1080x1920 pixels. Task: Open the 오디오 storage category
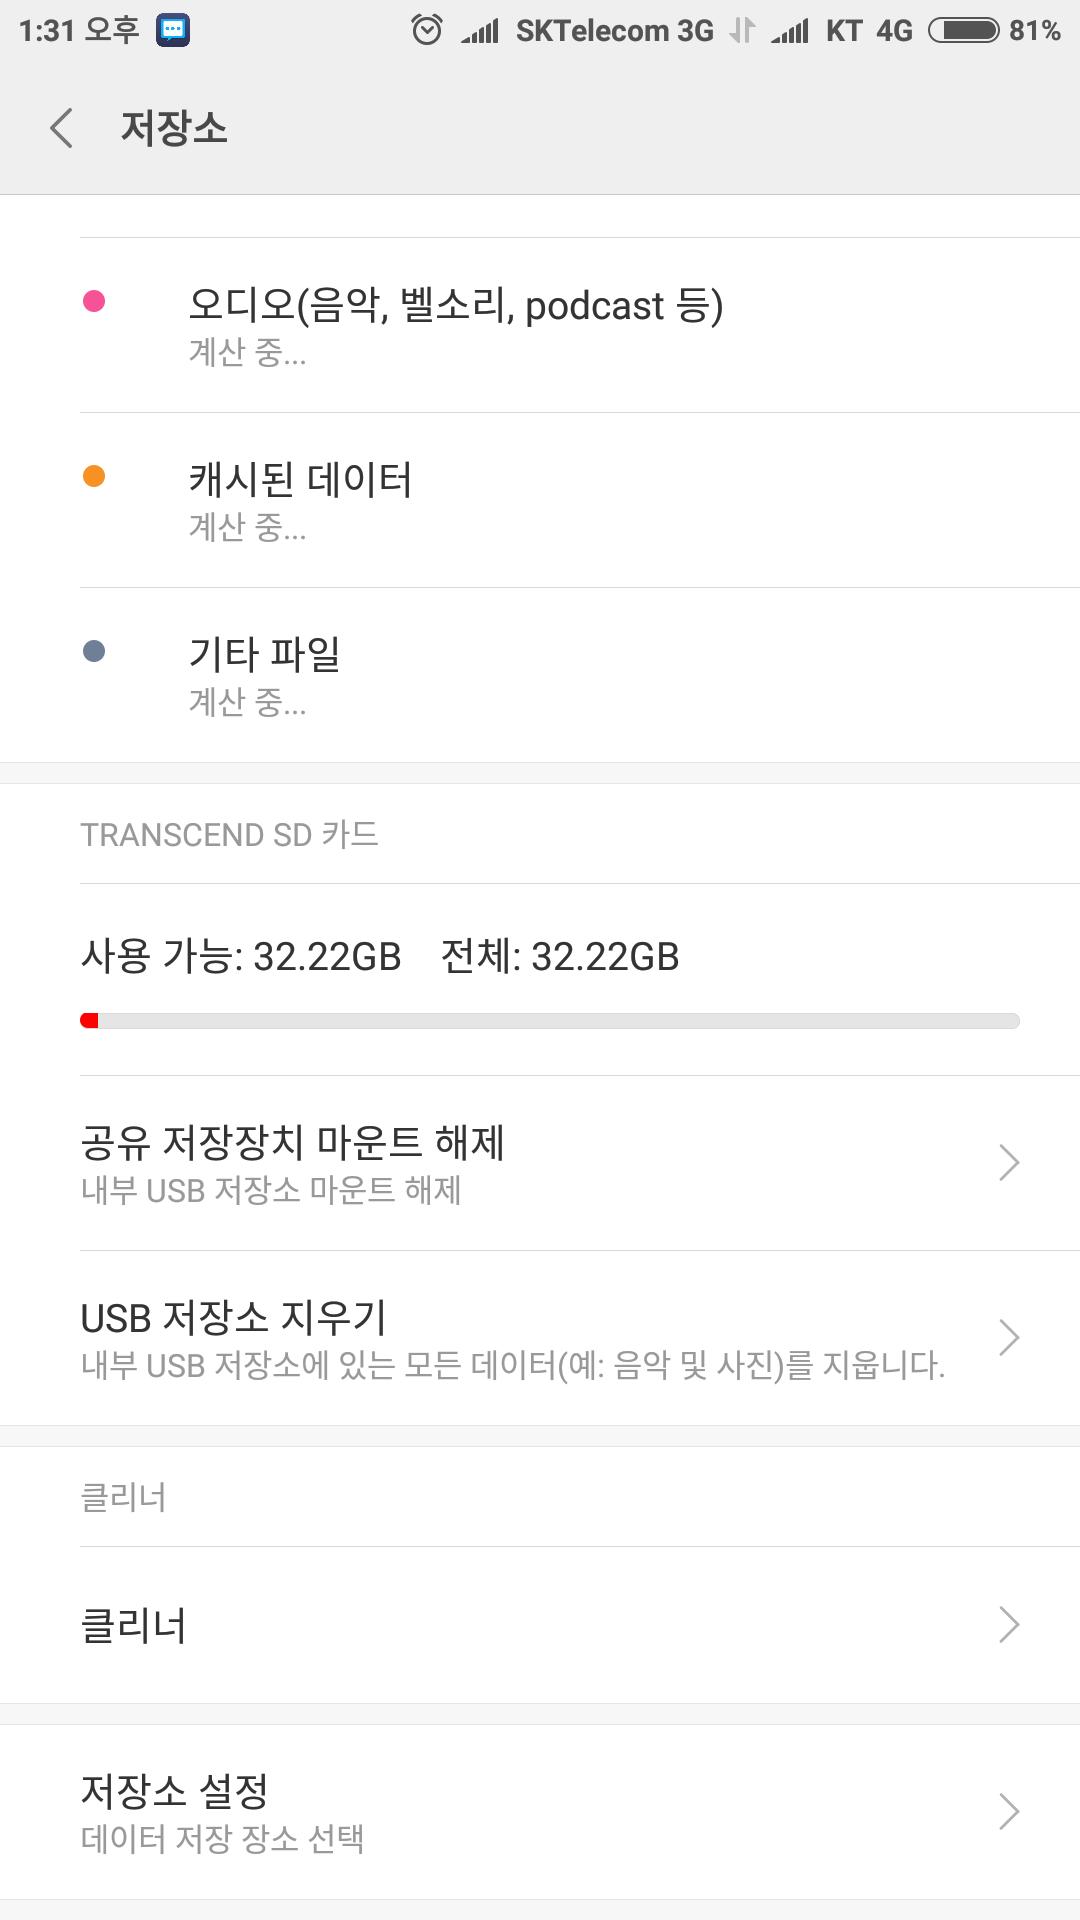(455, 306)
